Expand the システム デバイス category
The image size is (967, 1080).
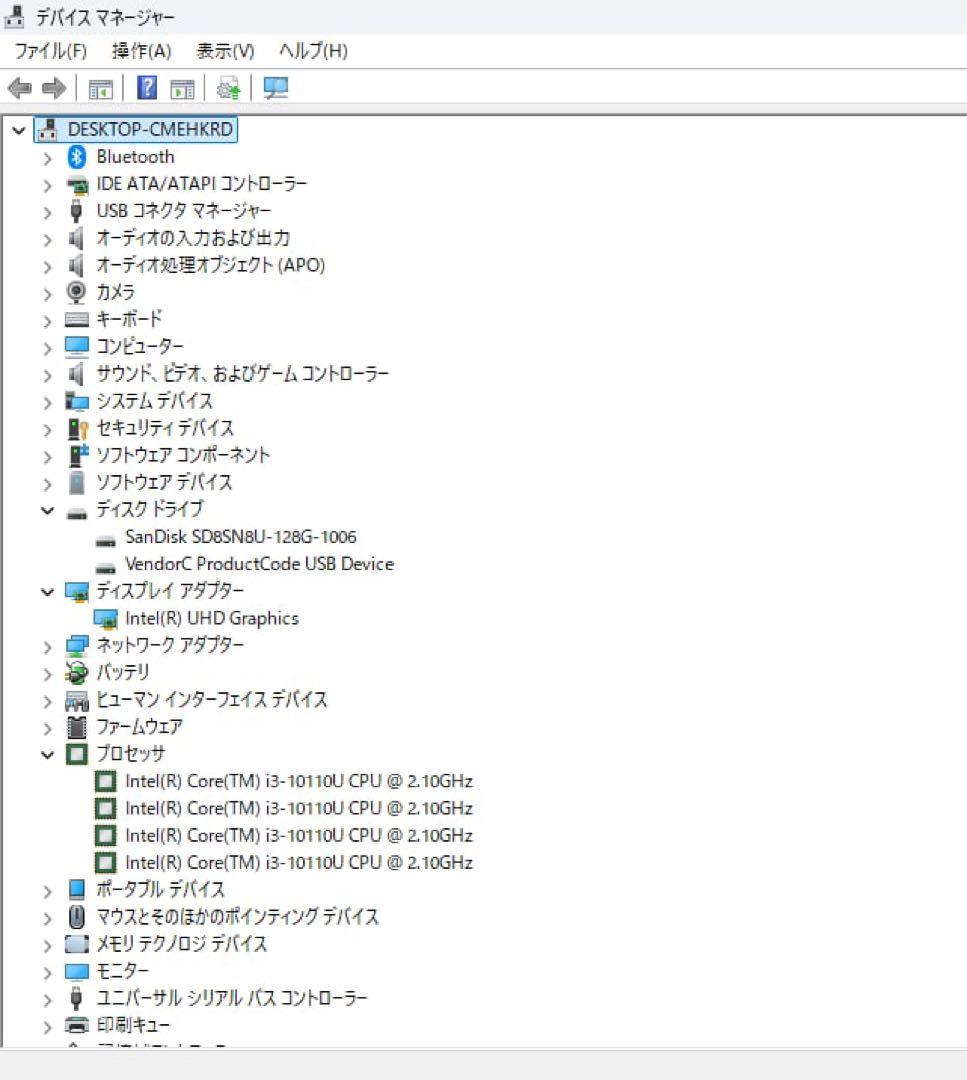(x=47, y=402)
